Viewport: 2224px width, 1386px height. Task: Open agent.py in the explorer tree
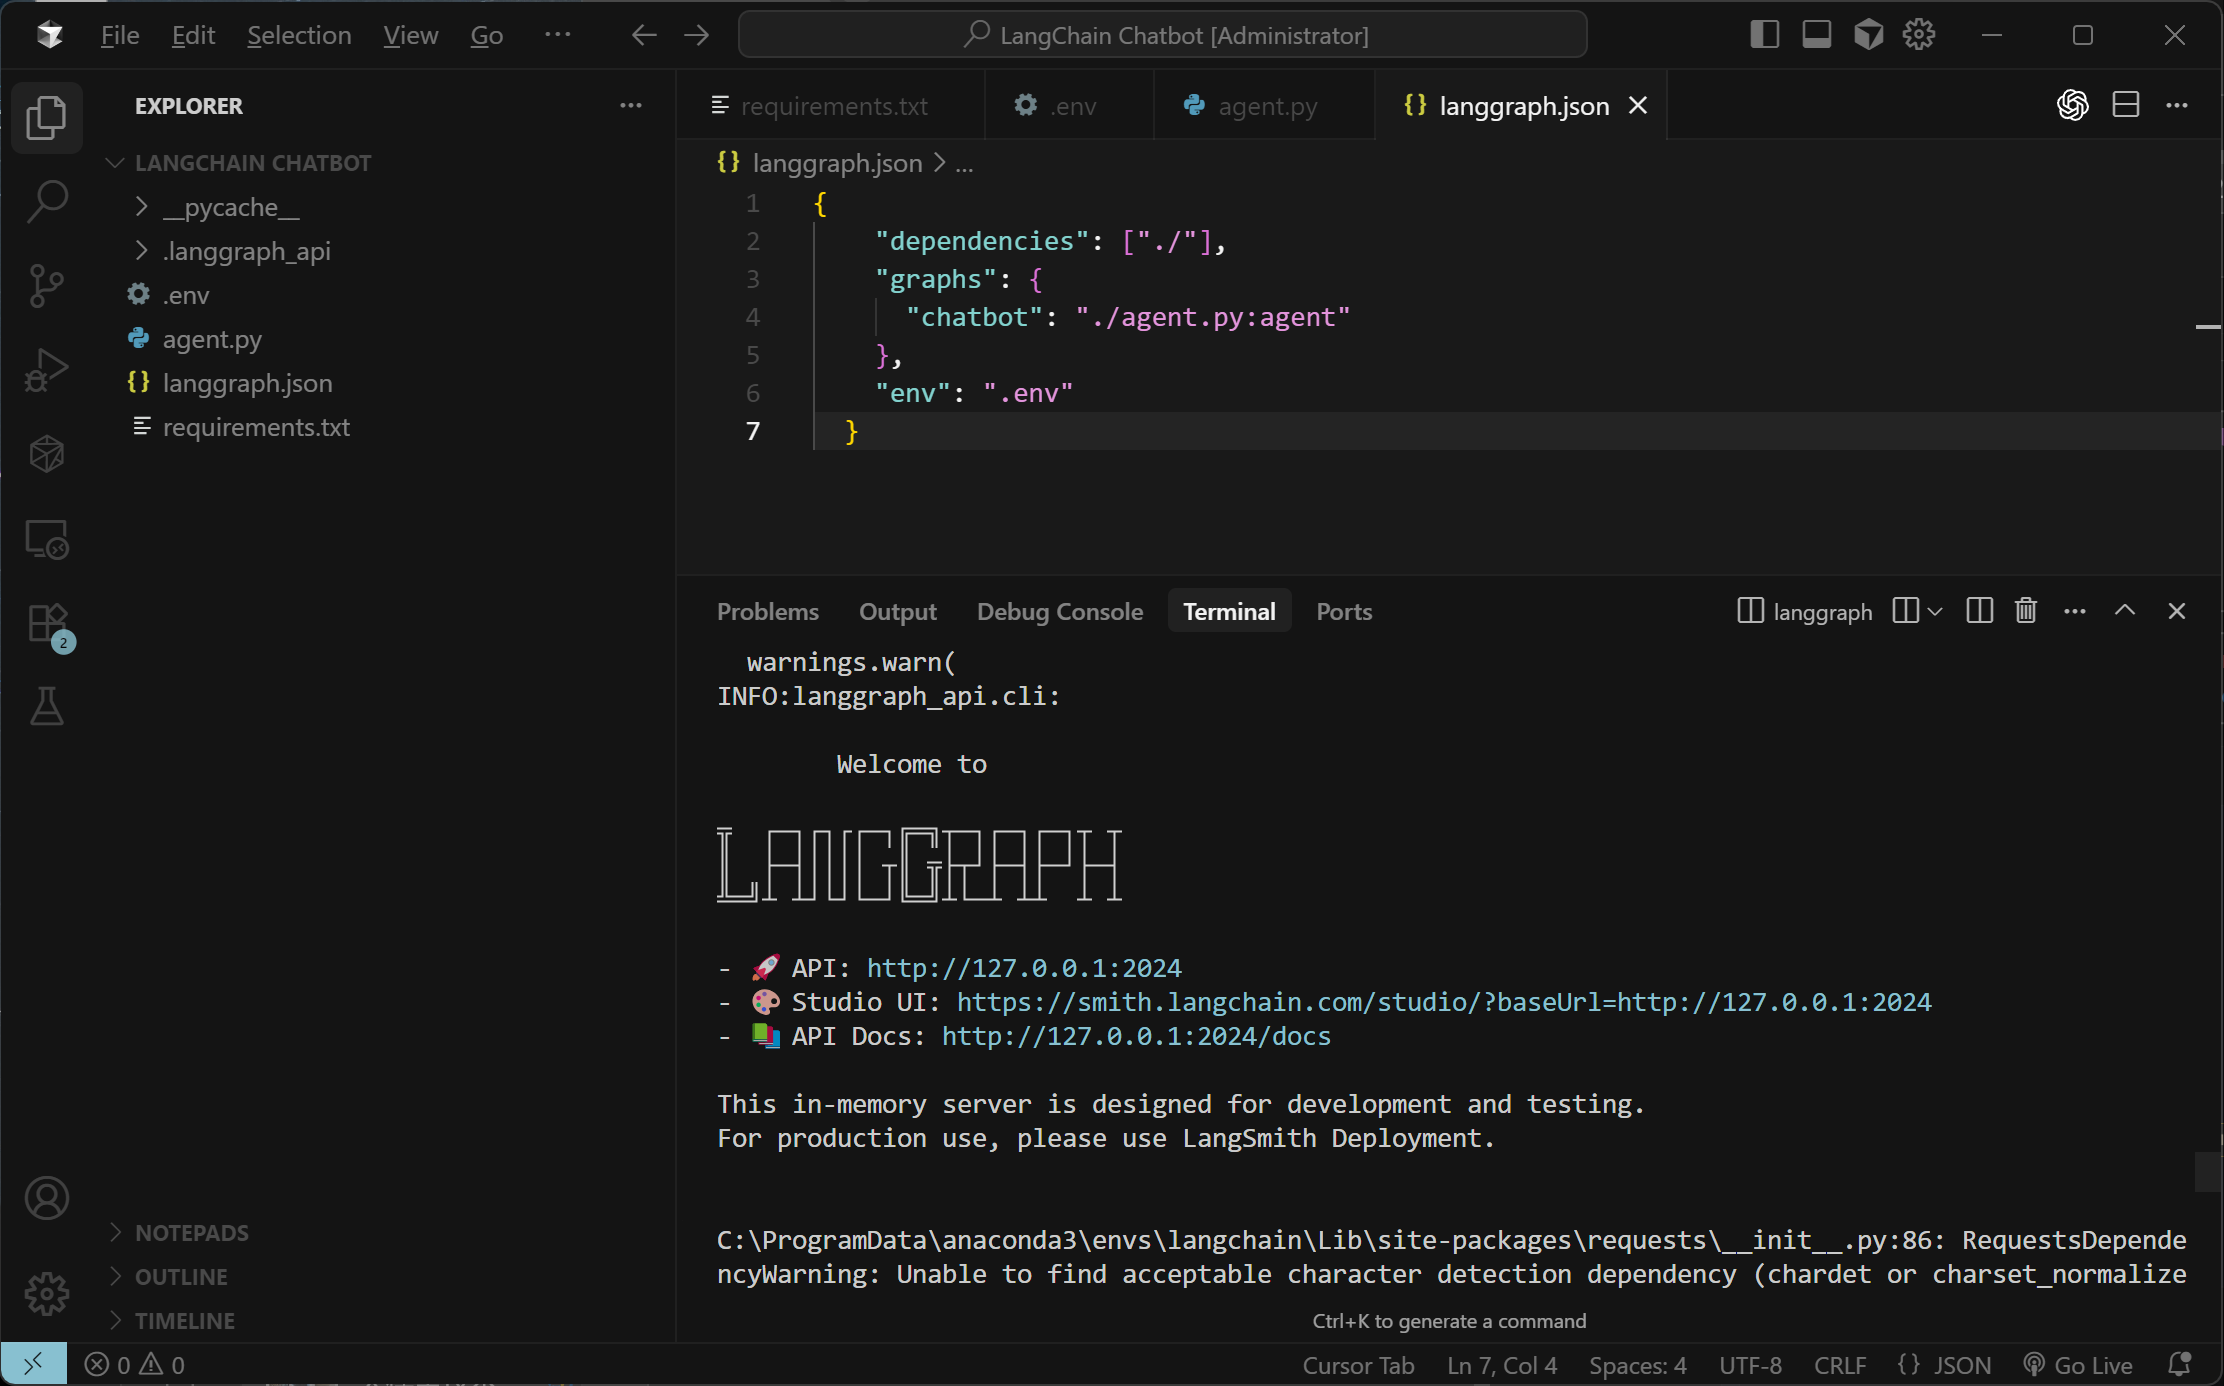(212, 339)
